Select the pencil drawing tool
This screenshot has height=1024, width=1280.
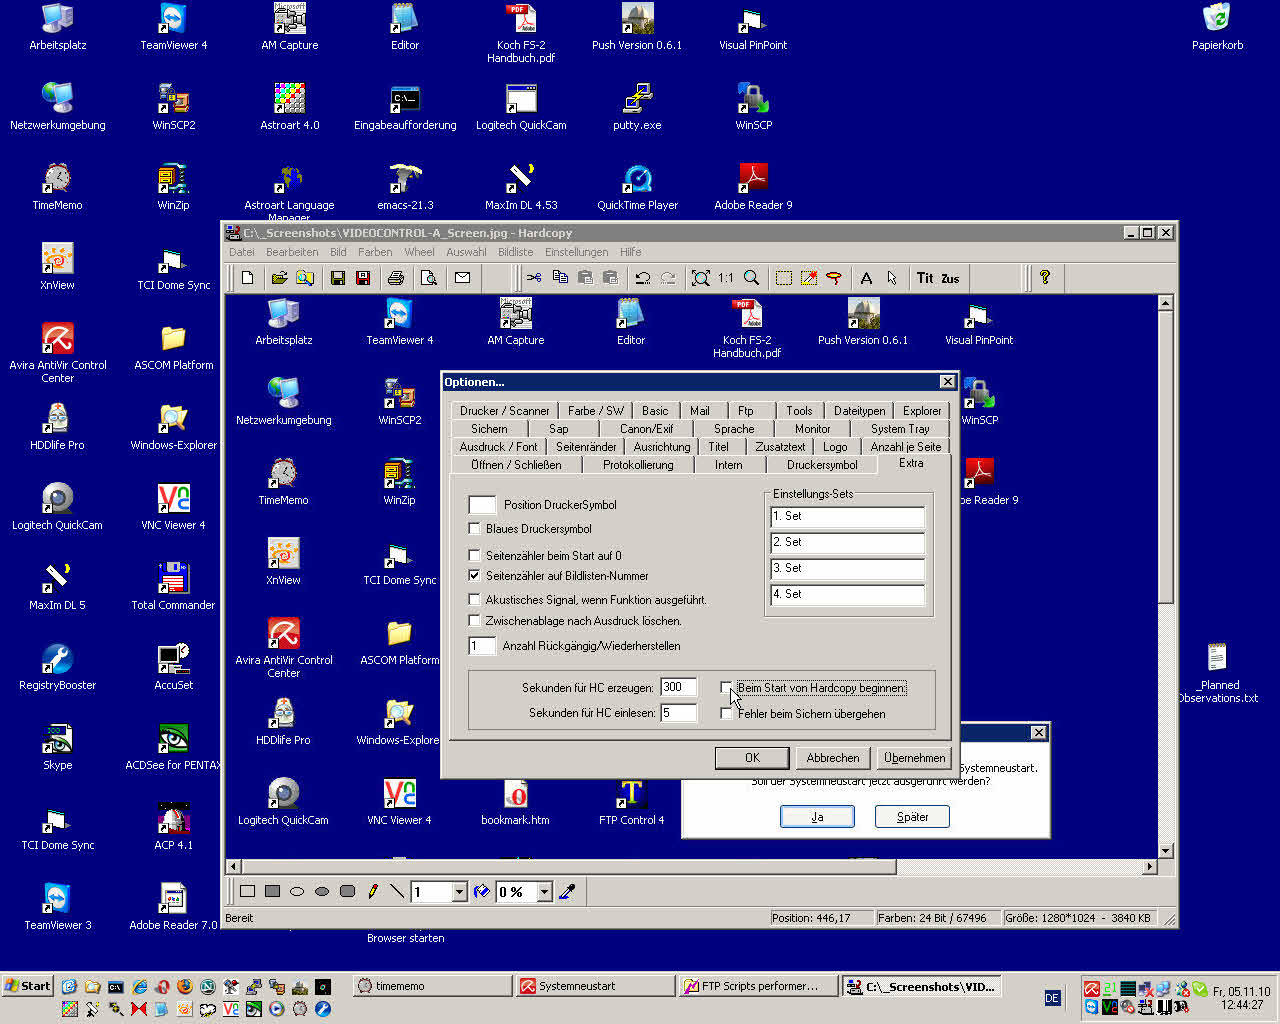[373, 891]
